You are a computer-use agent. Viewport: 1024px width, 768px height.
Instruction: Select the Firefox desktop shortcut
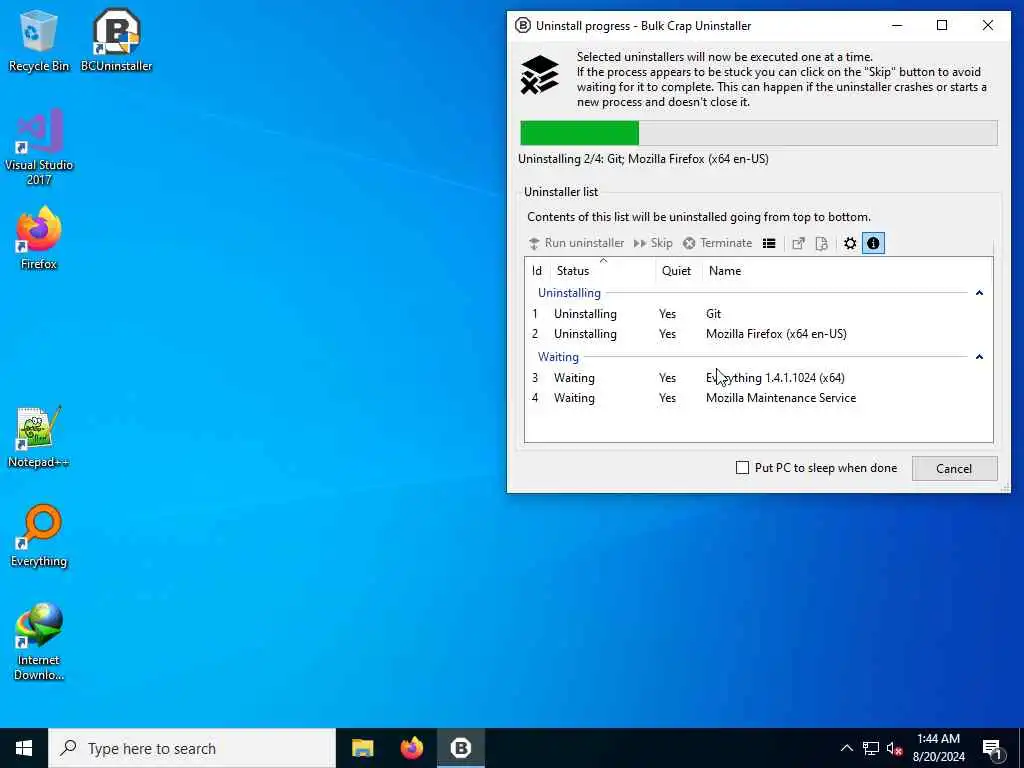tap(39, 238)
